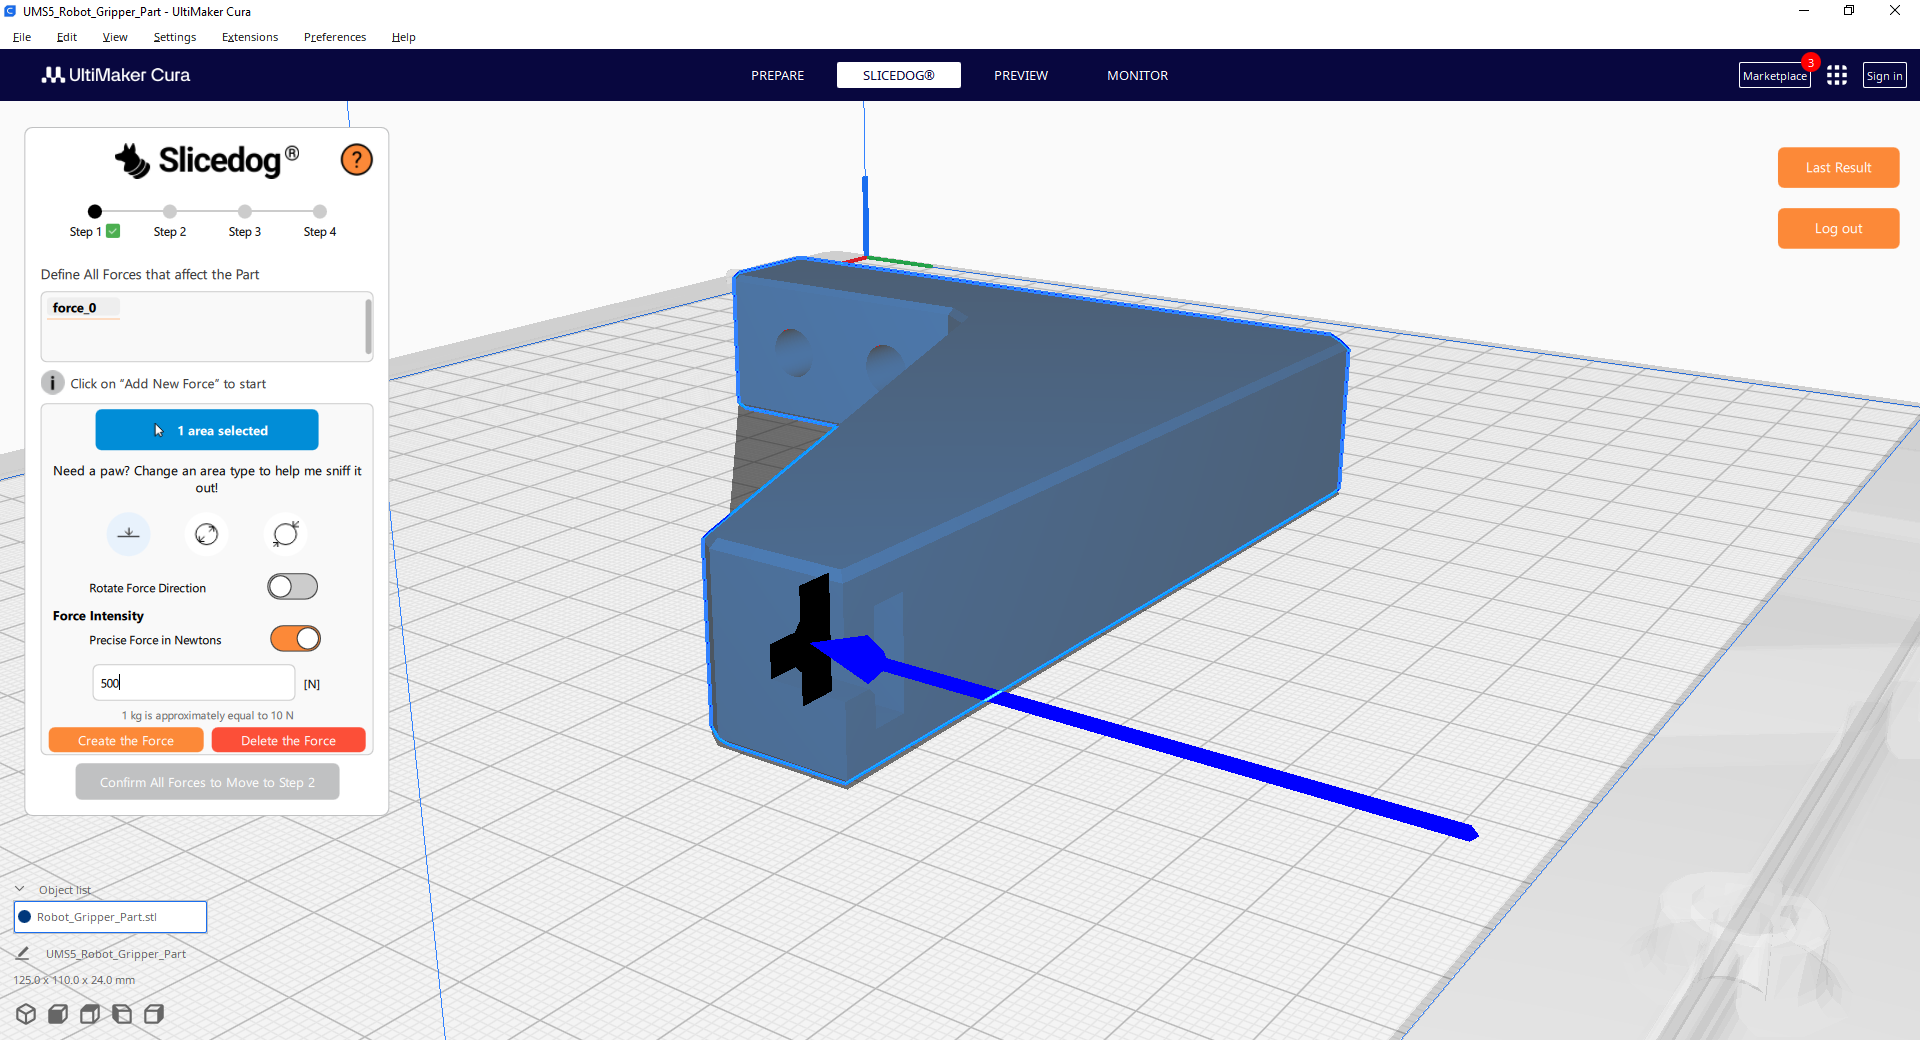This screenshot has width=1920, height=1040.
Task: Select the push force area type icon
Action: [x=129, y=534]
